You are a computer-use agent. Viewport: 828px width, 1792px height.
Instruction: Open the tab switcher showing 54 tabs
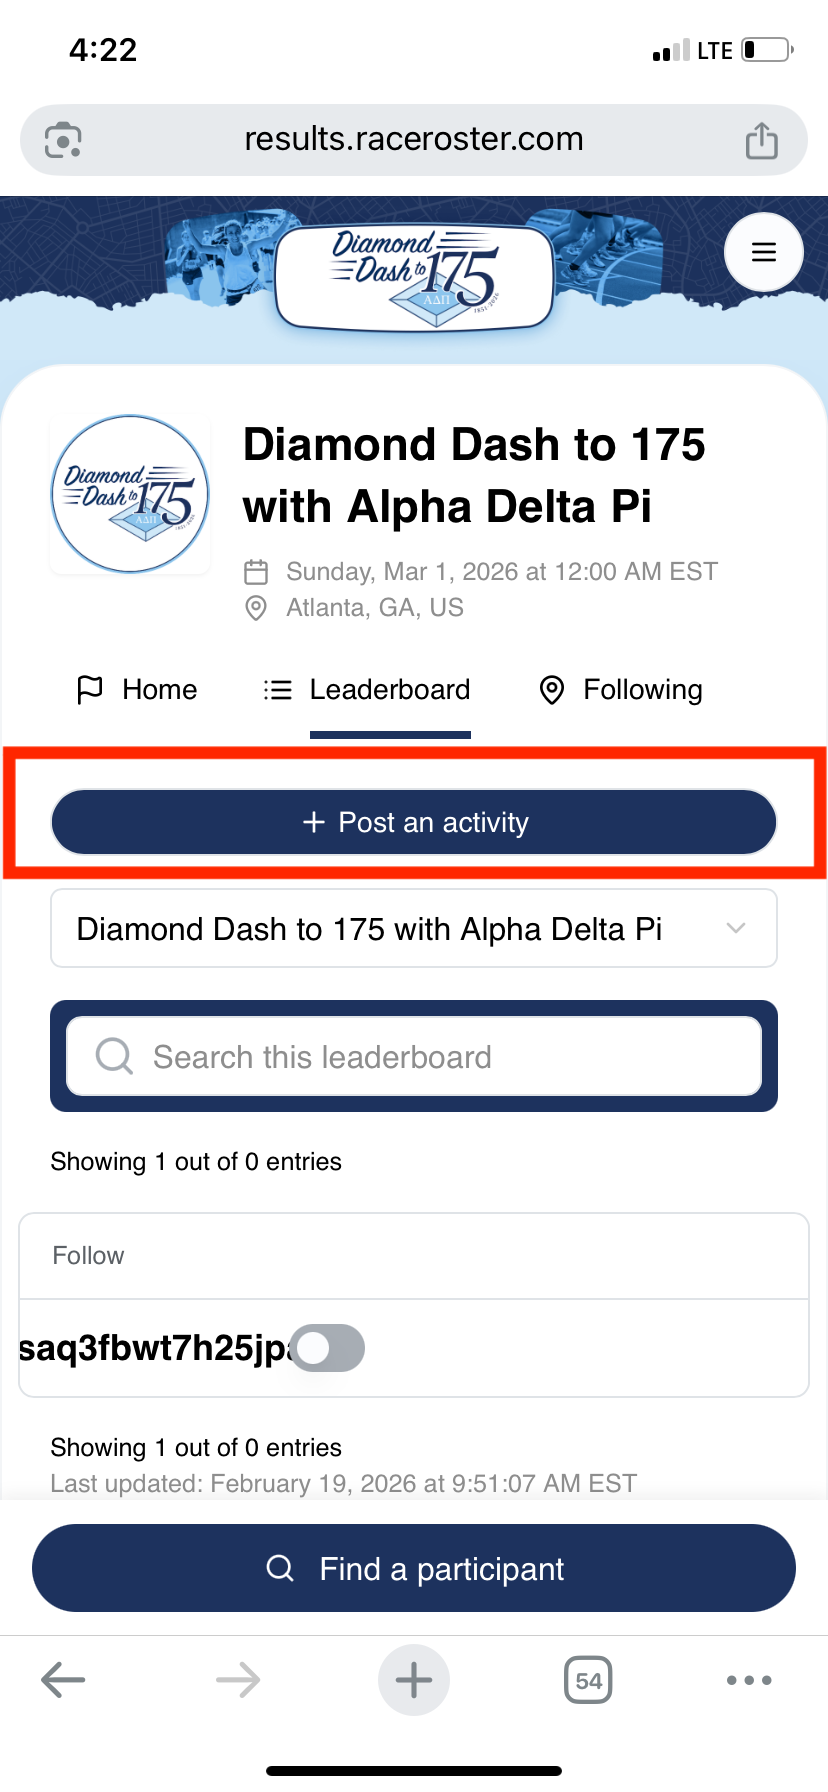point(588,1680)
